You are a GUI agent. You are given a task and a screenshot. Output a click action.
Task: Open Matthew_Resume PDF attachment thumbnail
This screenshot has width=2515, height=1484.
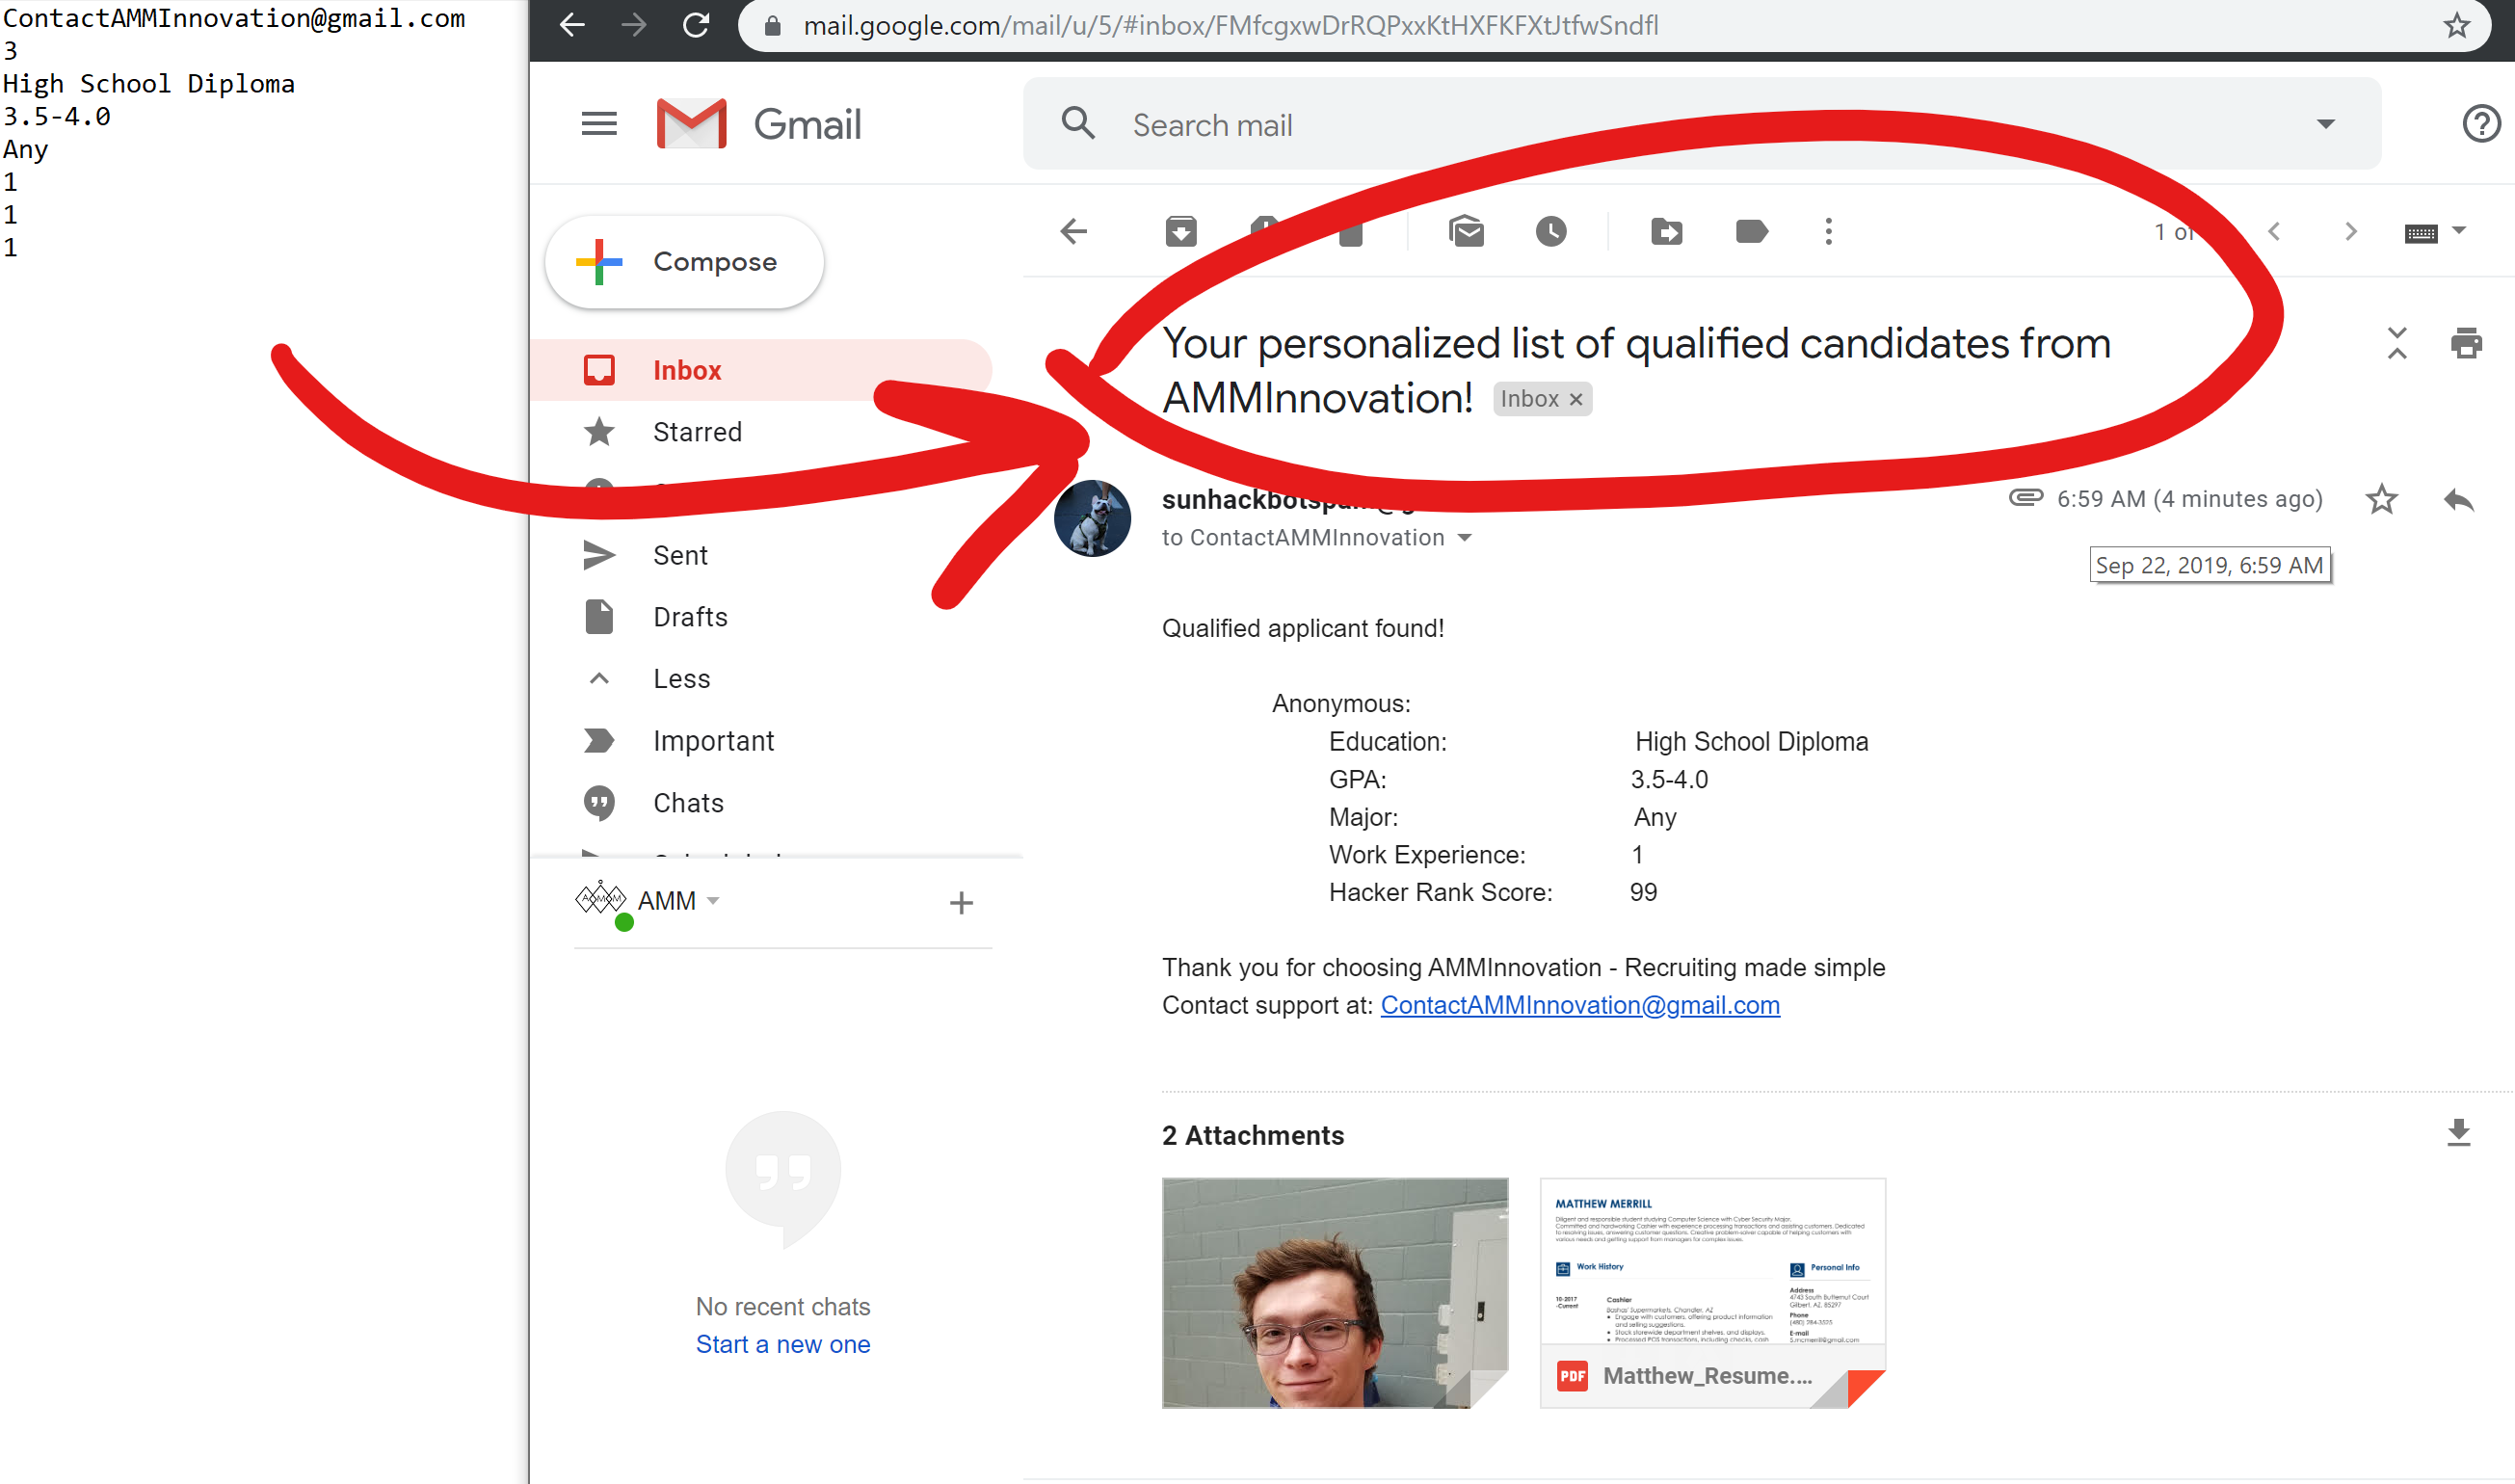1712,1292
